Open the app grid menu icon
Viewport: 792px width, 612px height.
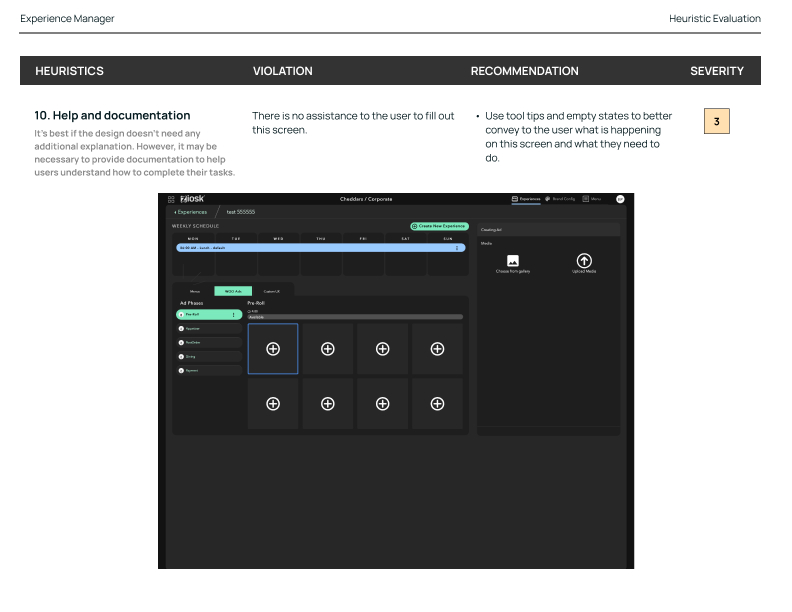click(171, 199)
